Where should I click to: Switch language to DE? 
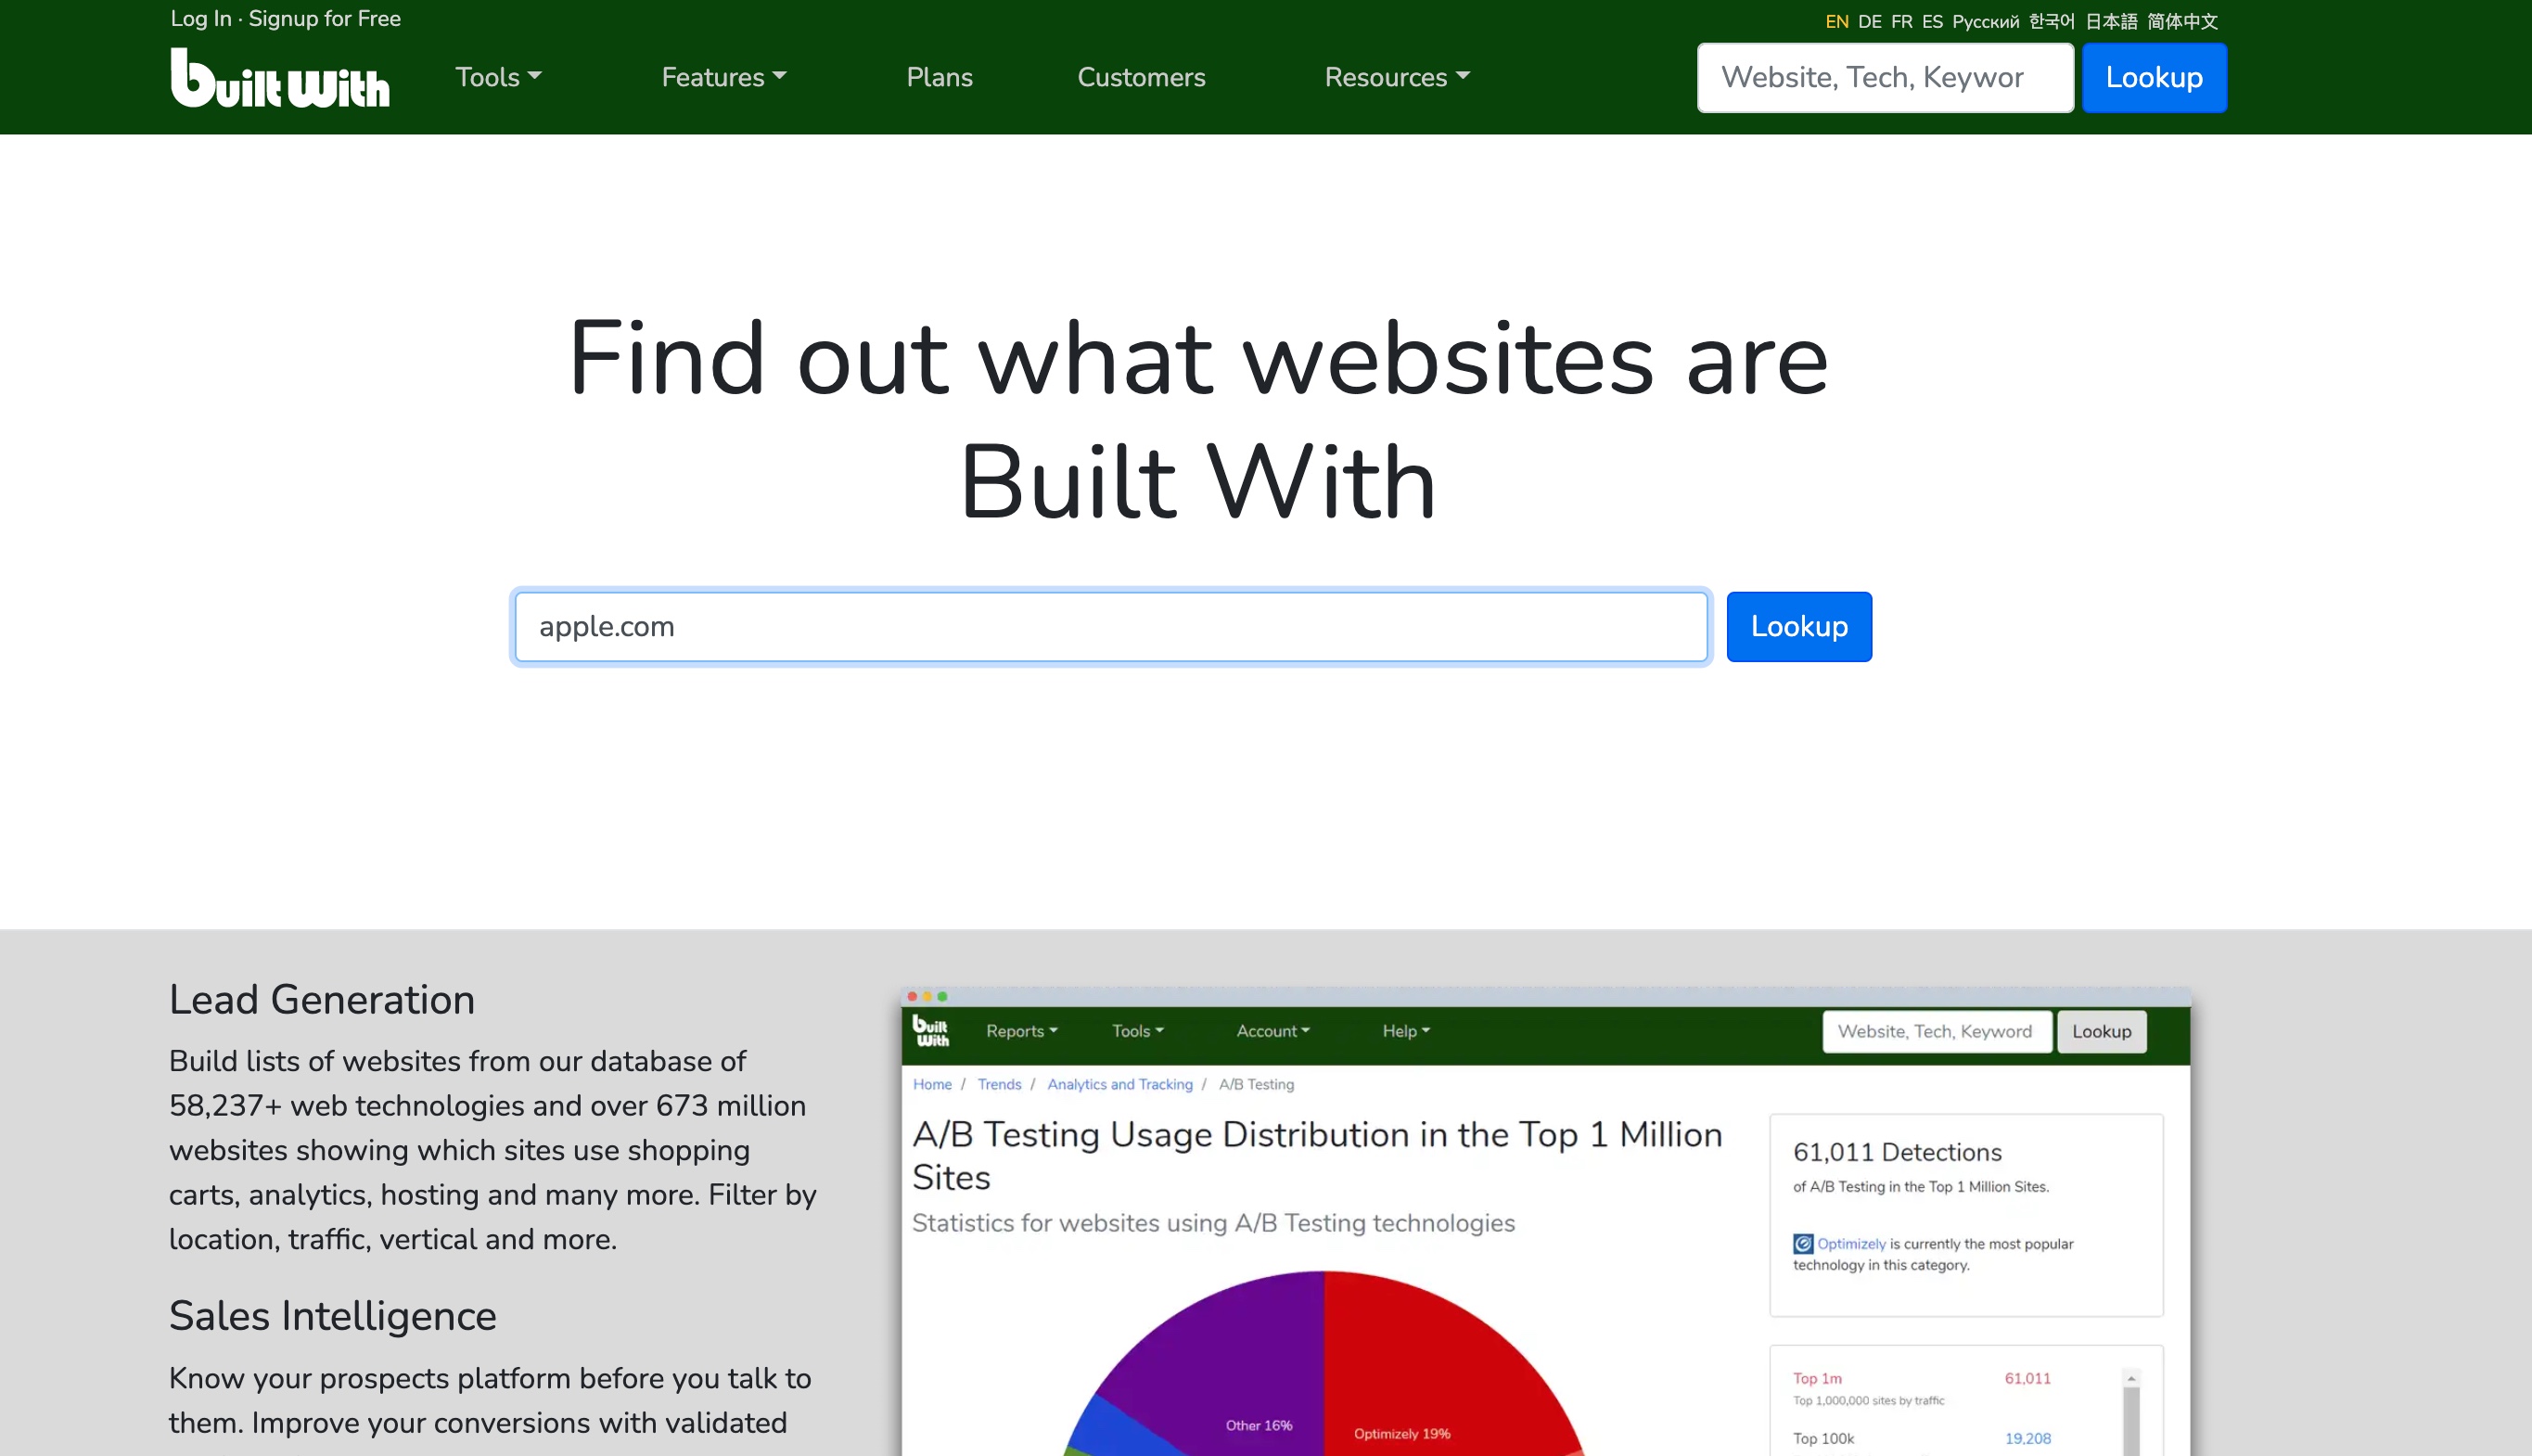click(1869, 22)
